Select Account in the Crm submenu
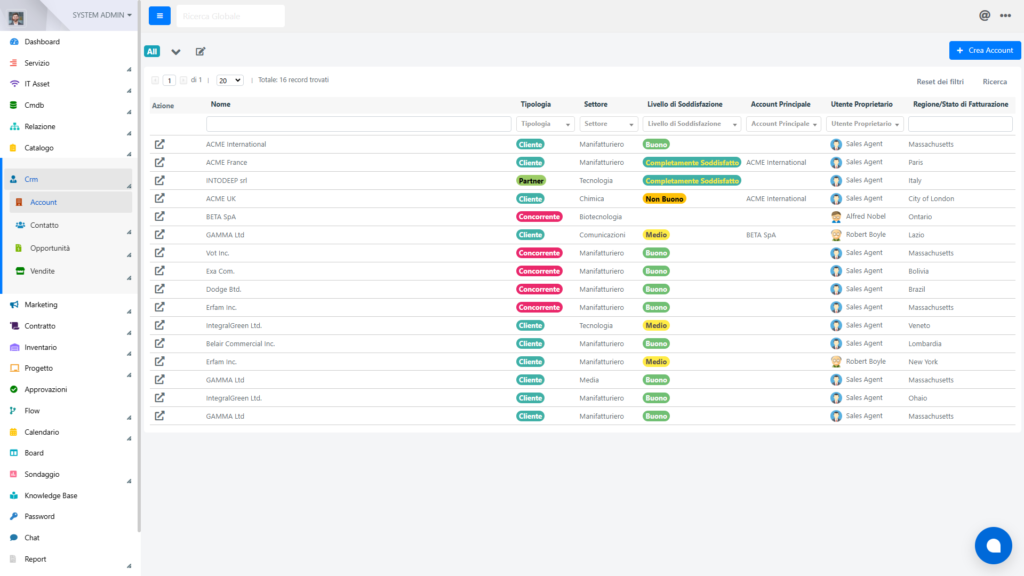This screenshot has height=576, width=1024. point(71,202)
